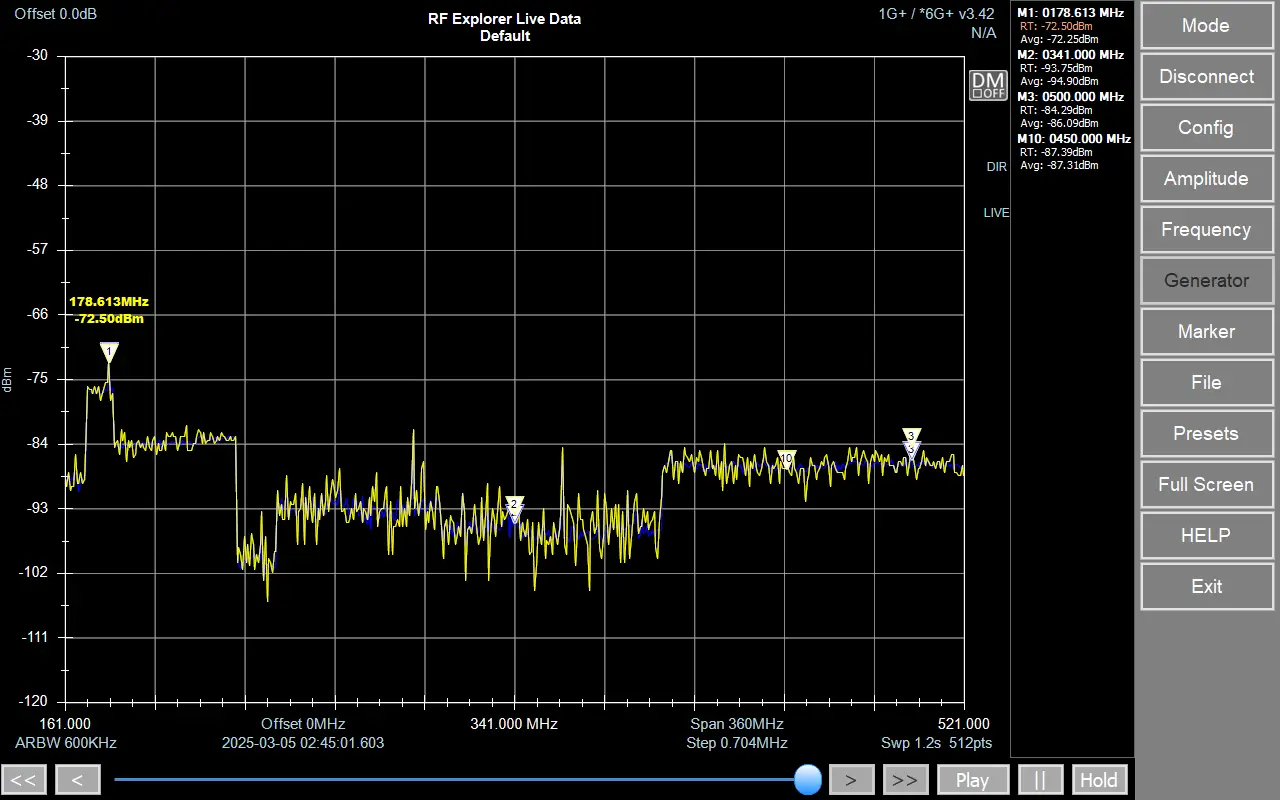
Task: Click the sweep position slider handle
Action: [807, 779]
